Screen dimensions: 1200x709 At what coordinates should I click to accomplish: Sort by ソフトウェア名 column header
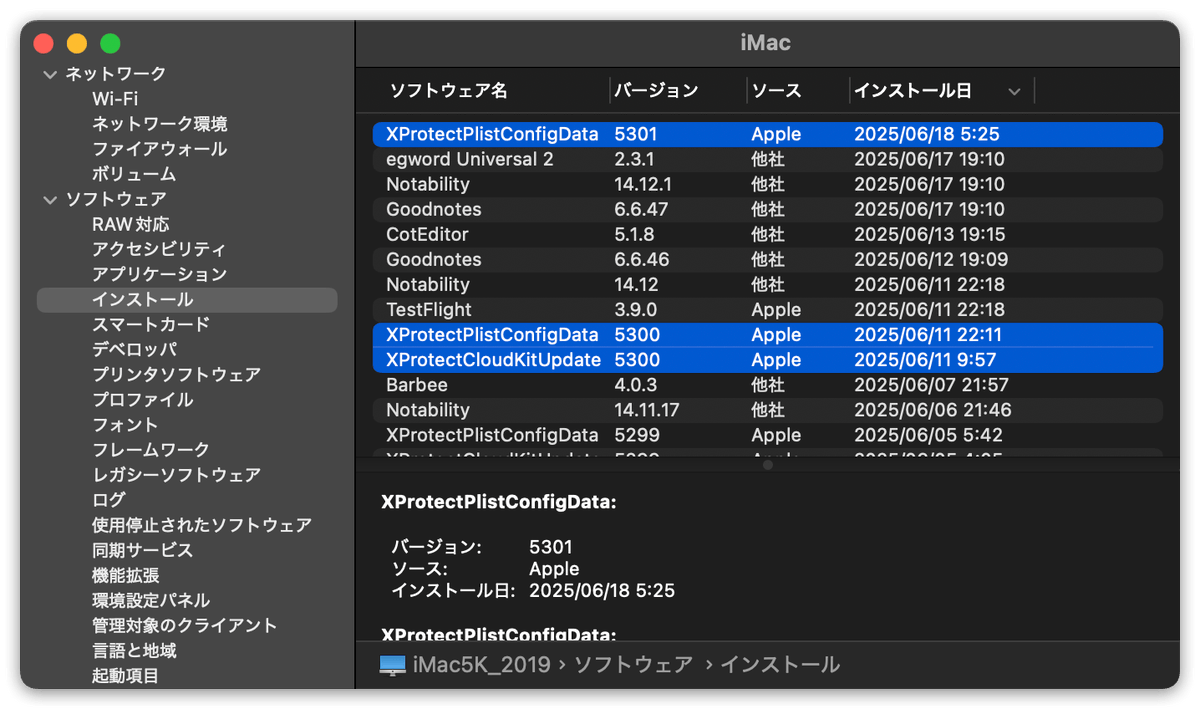[448, 91]
